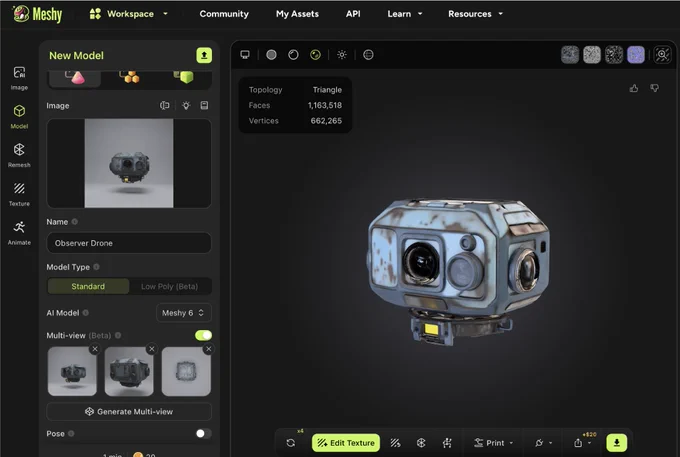
Task: Switch to outlined sphere shading mode
Action: [x=294, y=55]
